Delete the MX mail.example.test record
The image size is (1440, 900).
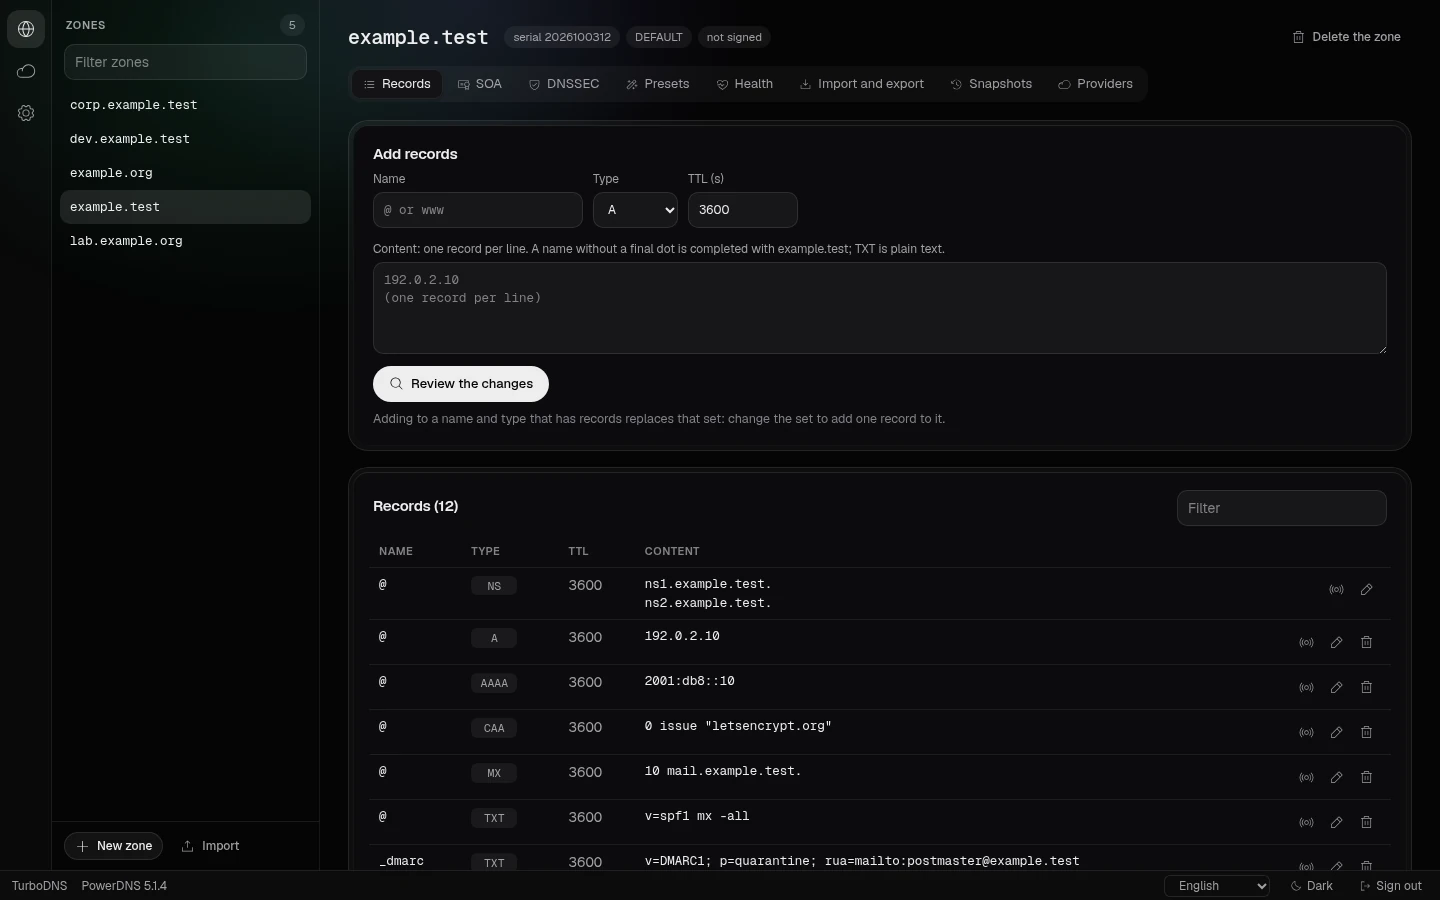(1366, 777)
